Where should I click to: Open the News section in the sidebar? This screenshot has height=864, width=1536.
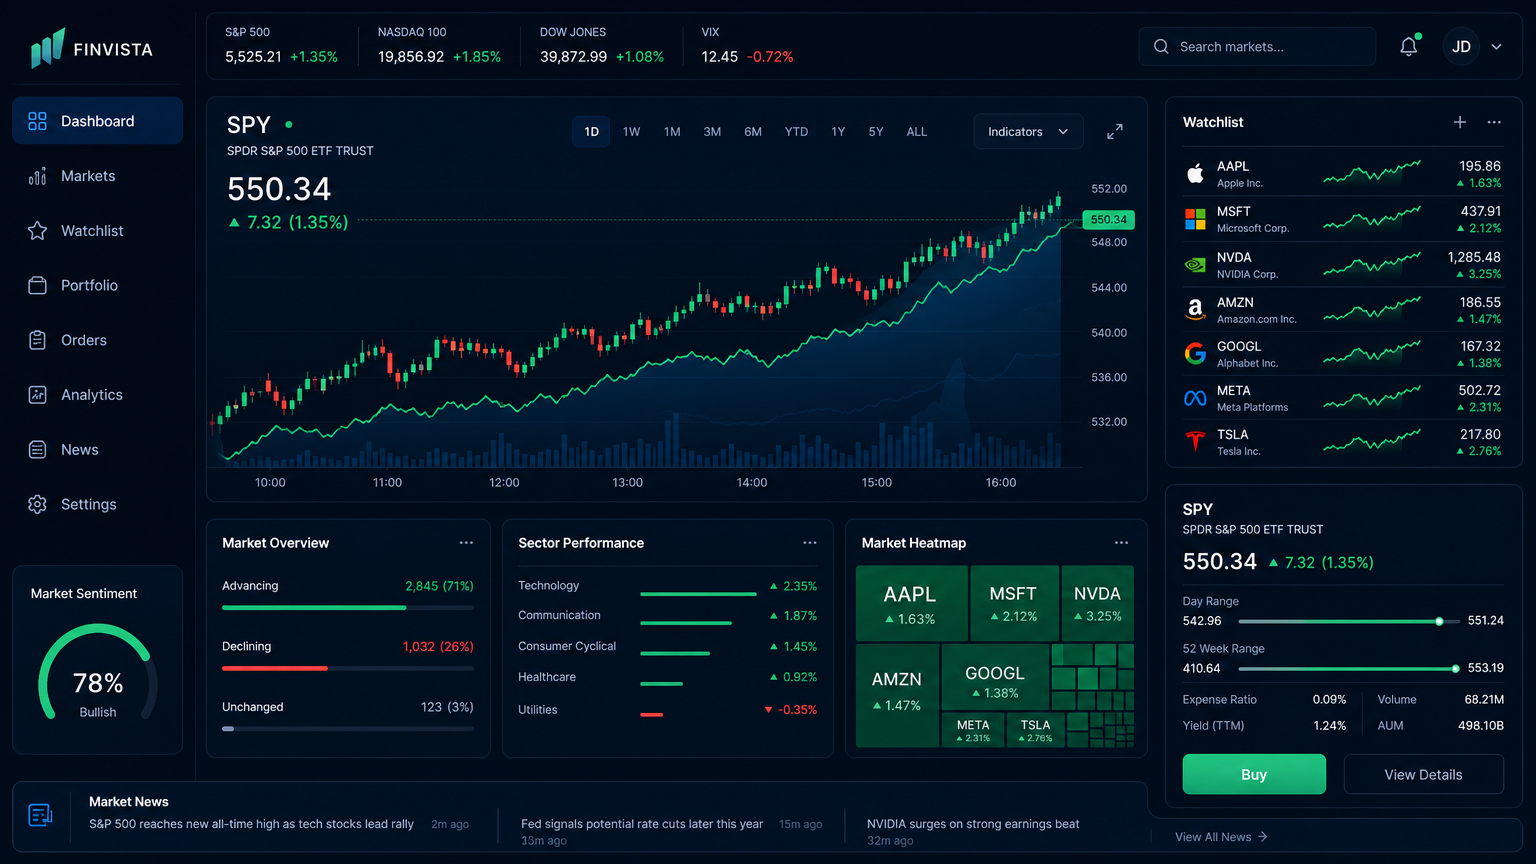(x=79, y=450)
